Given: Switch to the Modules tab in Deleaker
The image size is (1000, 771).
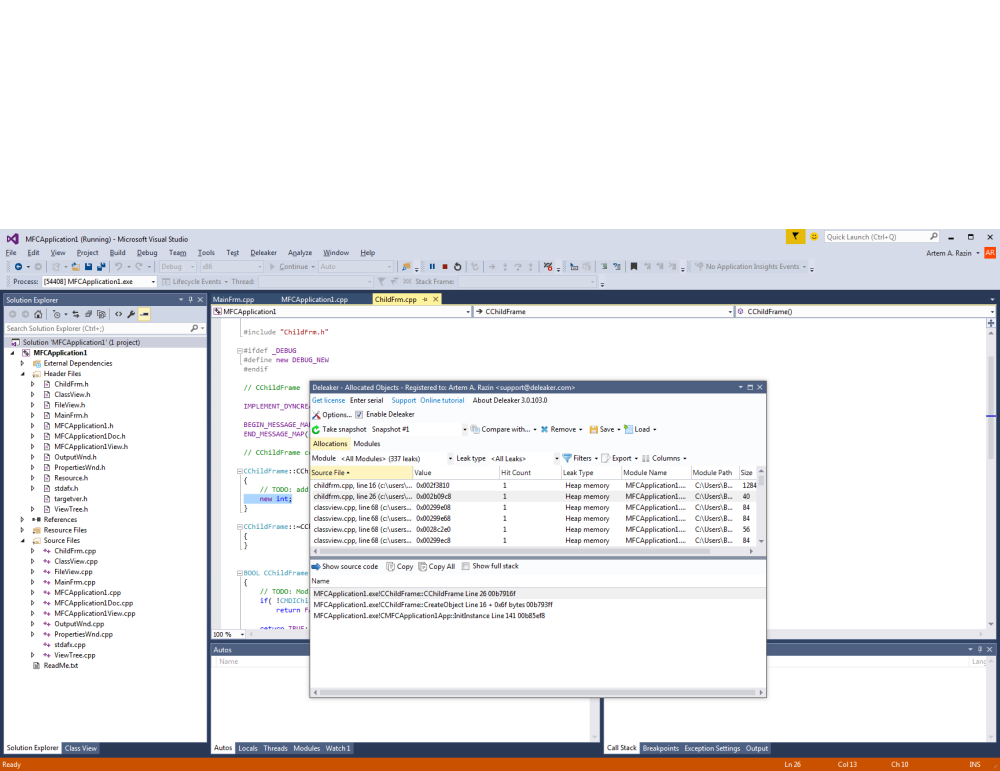Looking at the screenshot, I should tap(366, 443).
